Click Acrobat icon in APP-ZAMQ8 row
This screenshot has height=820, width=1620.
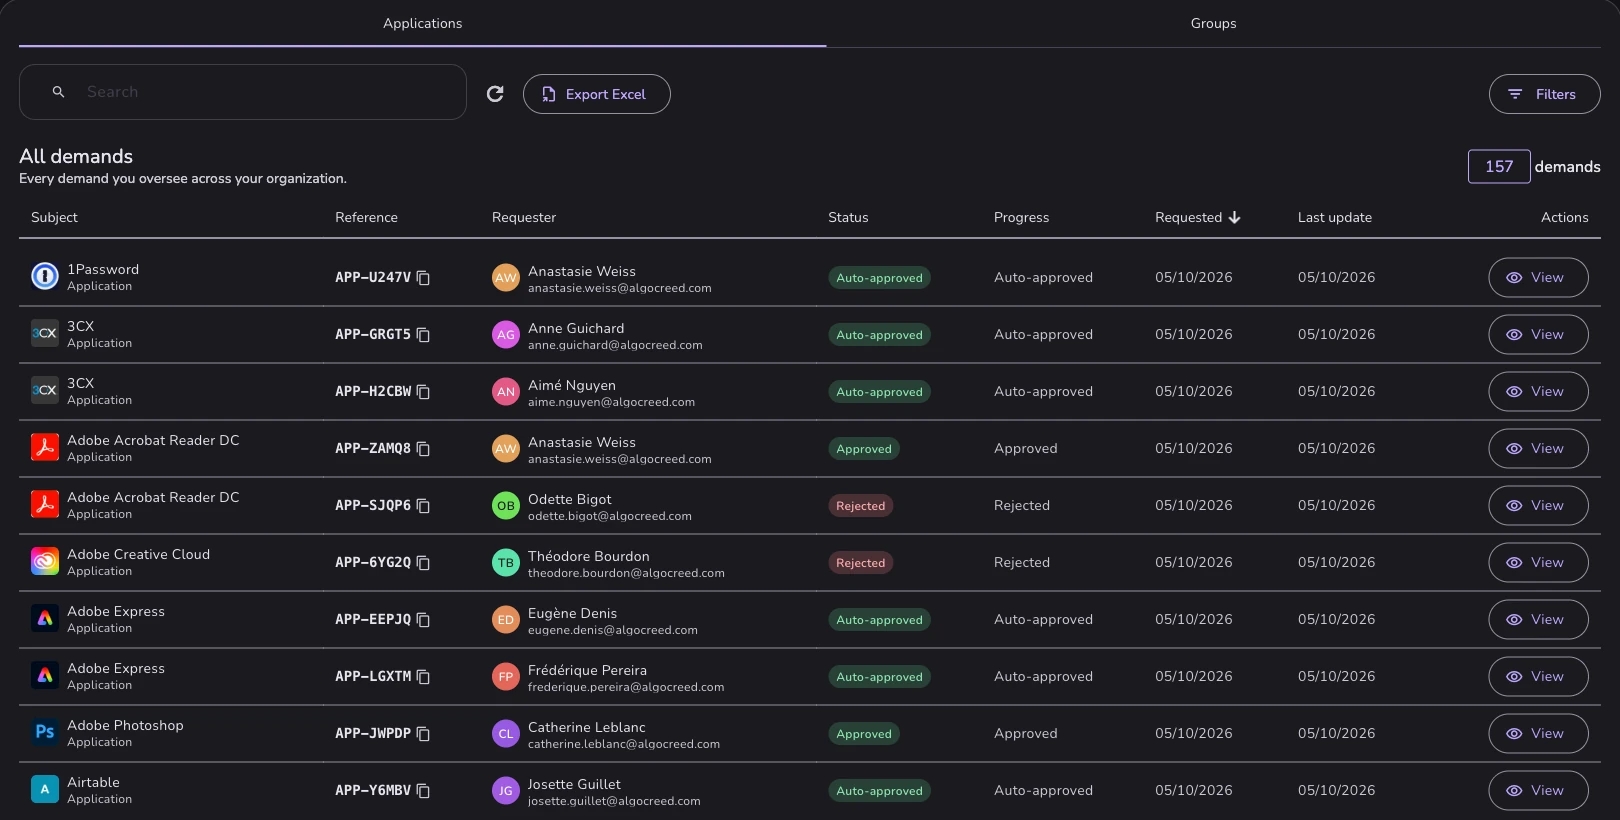(x=45, y=447)
